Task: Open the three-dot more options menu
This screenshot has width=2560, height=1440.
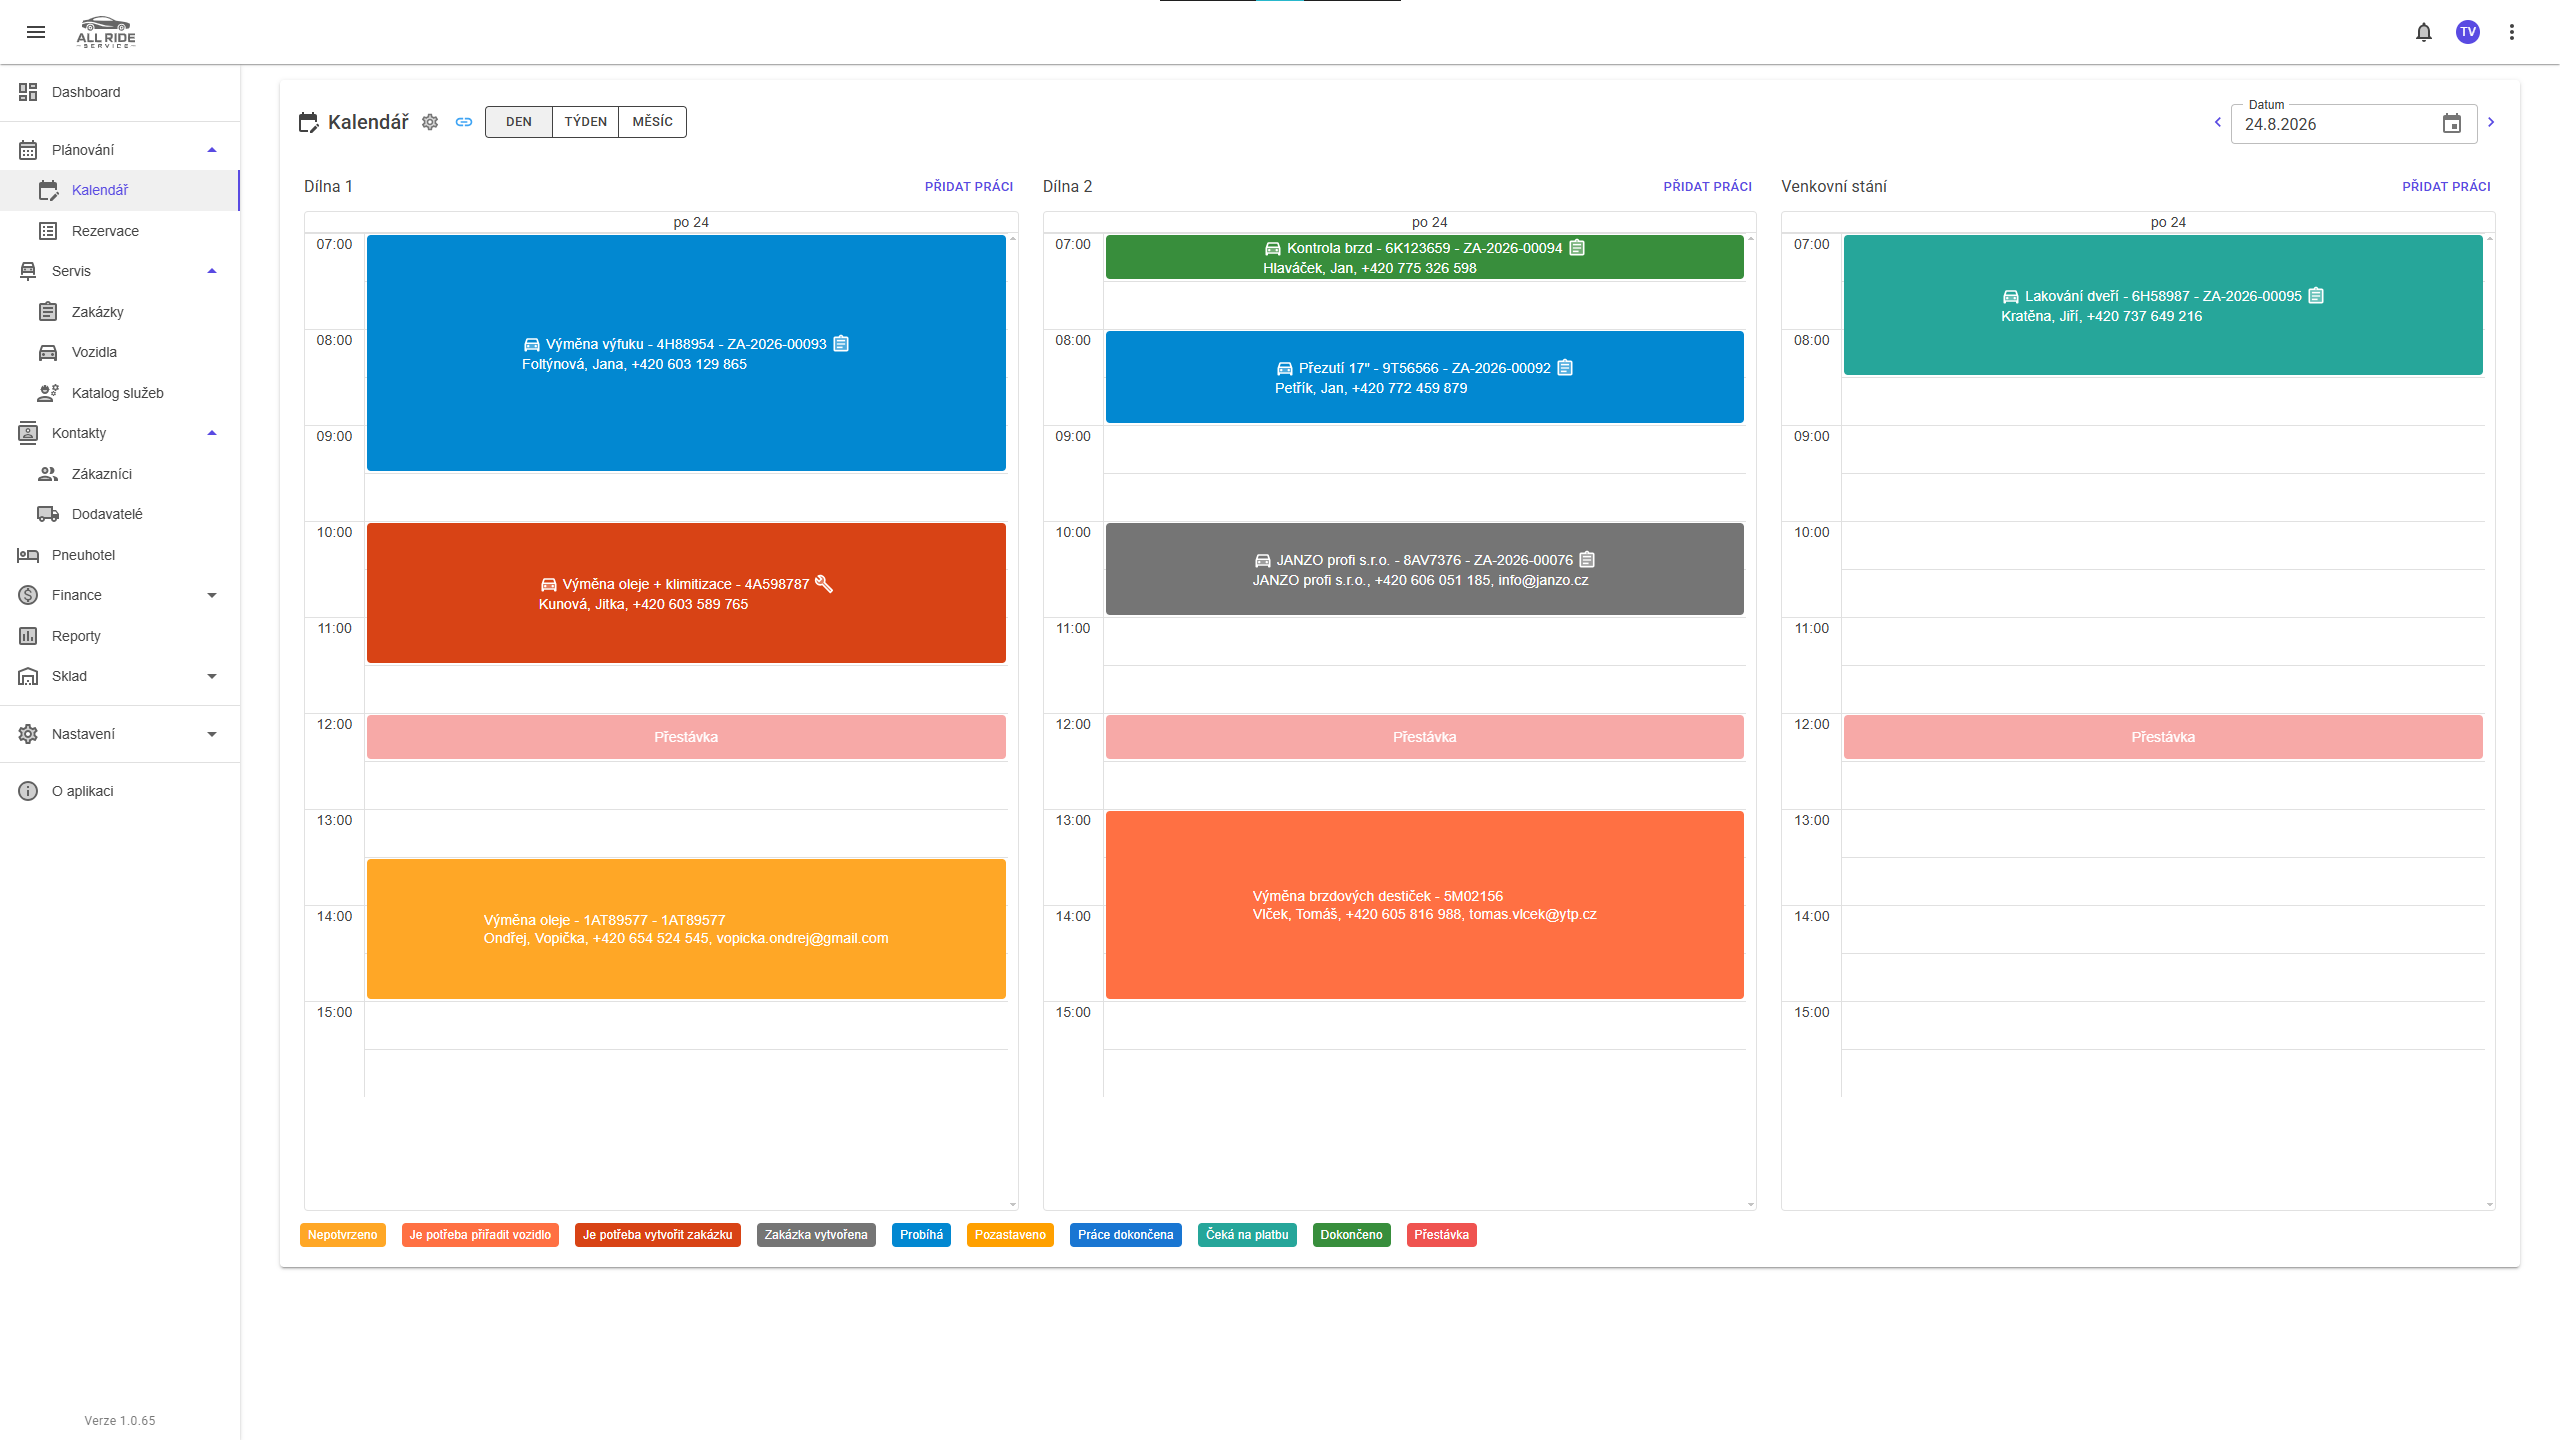Action: point(2511,32)
